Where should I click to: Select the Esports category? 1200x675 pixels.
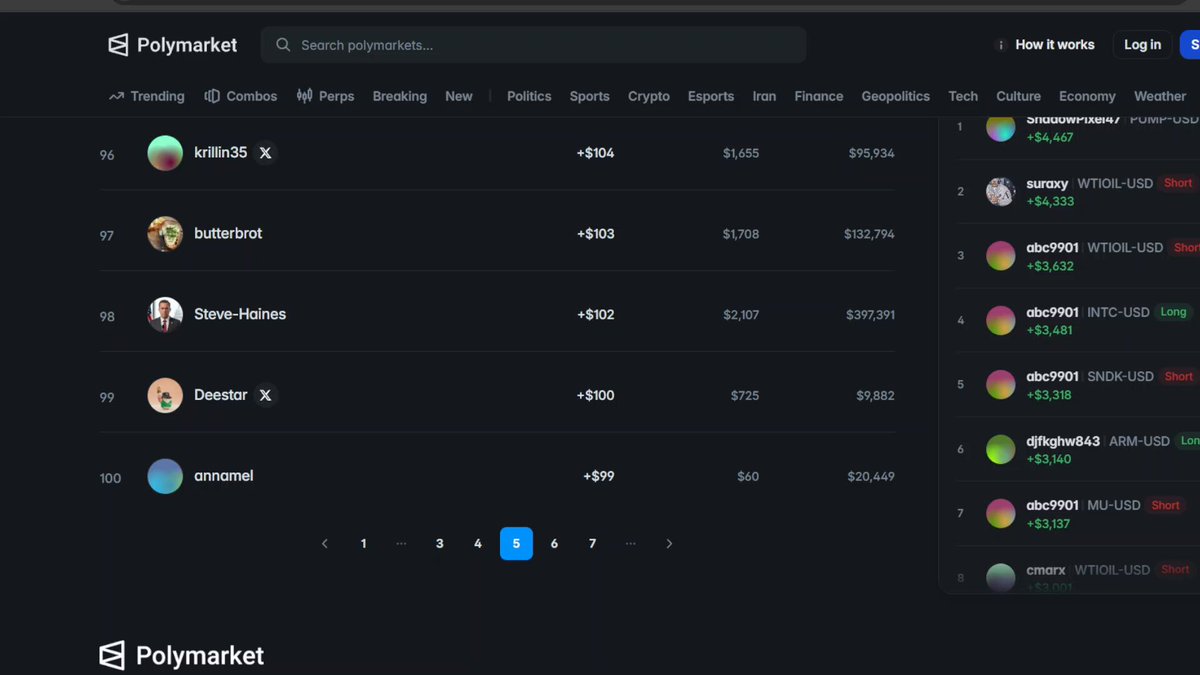(x=711, y=96)
